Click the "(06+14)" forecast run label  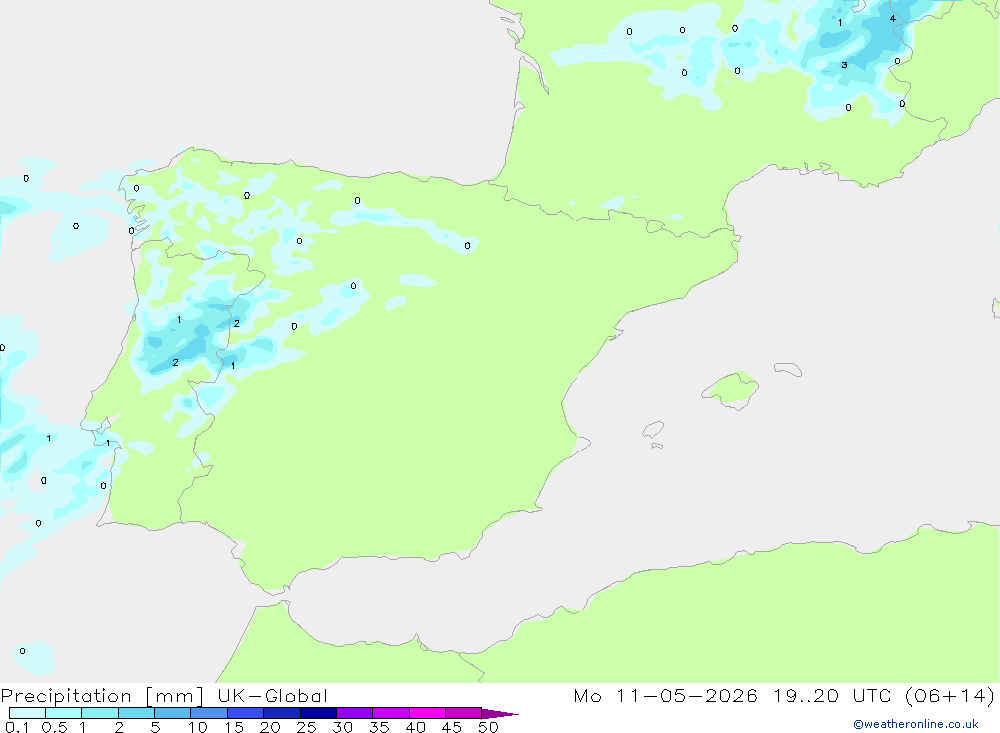950,695
